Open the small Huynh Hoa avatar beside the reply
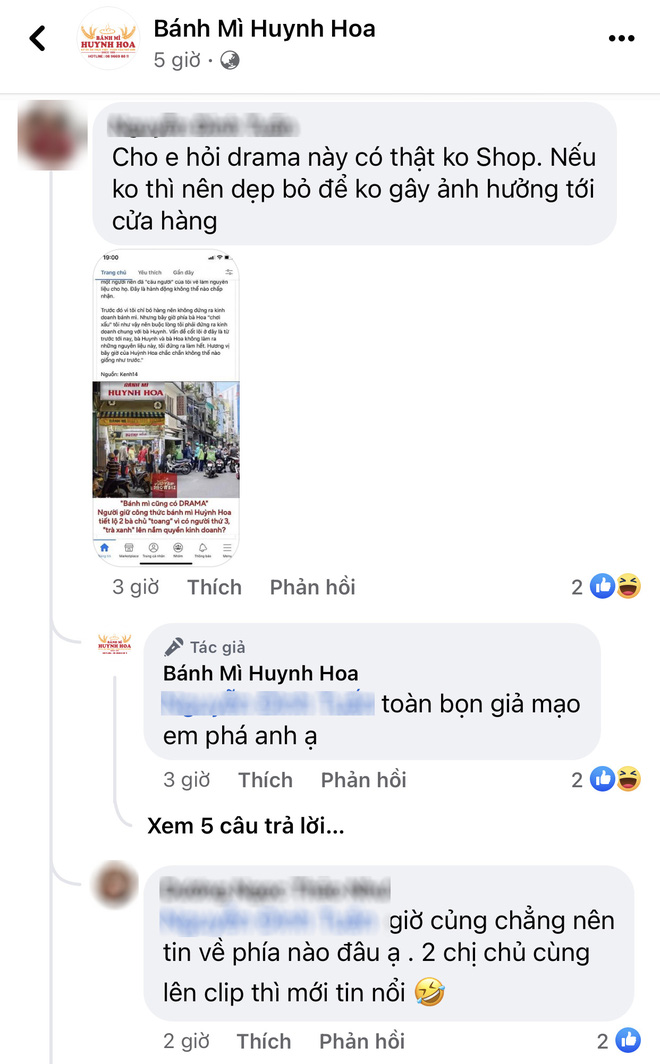660x1064 pixels. pyautogui.click(x=115, y=644)
